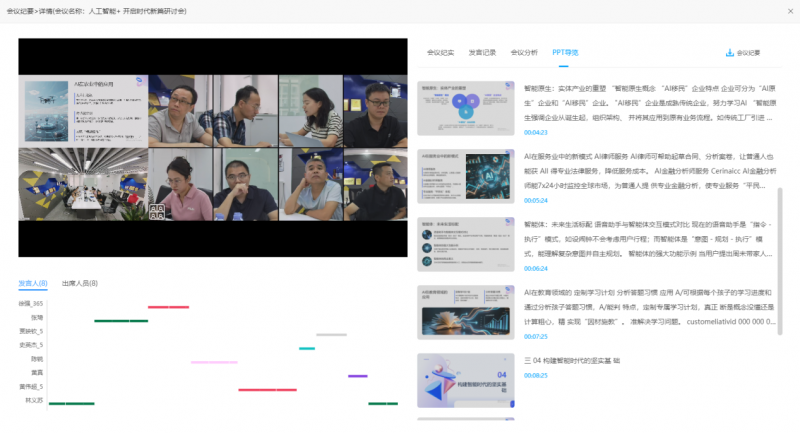Show the 出席人员(8) attendee list
This screenshot has width=800, height=433.
(80, 284)
